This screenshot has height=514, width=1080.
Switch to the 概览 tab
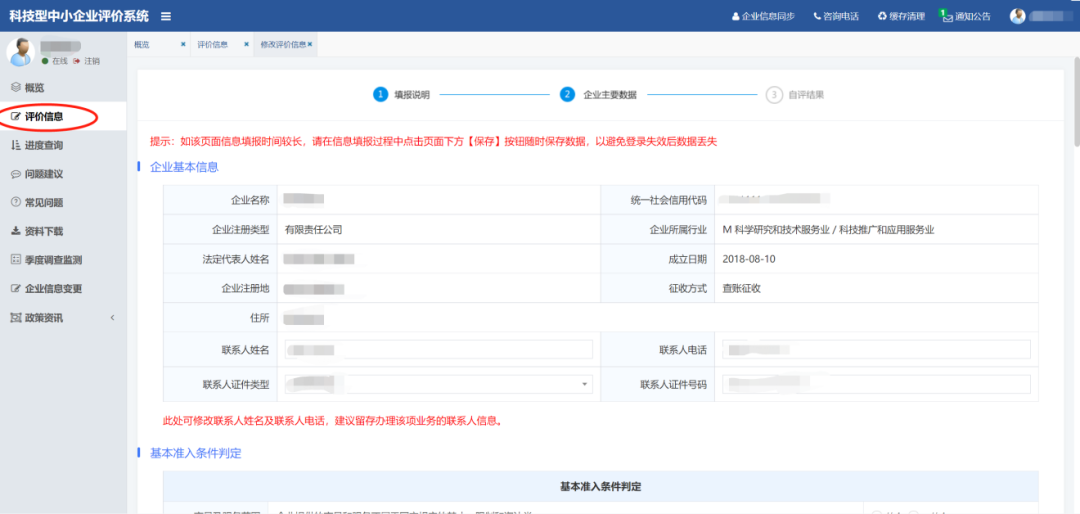coord(142,45)
